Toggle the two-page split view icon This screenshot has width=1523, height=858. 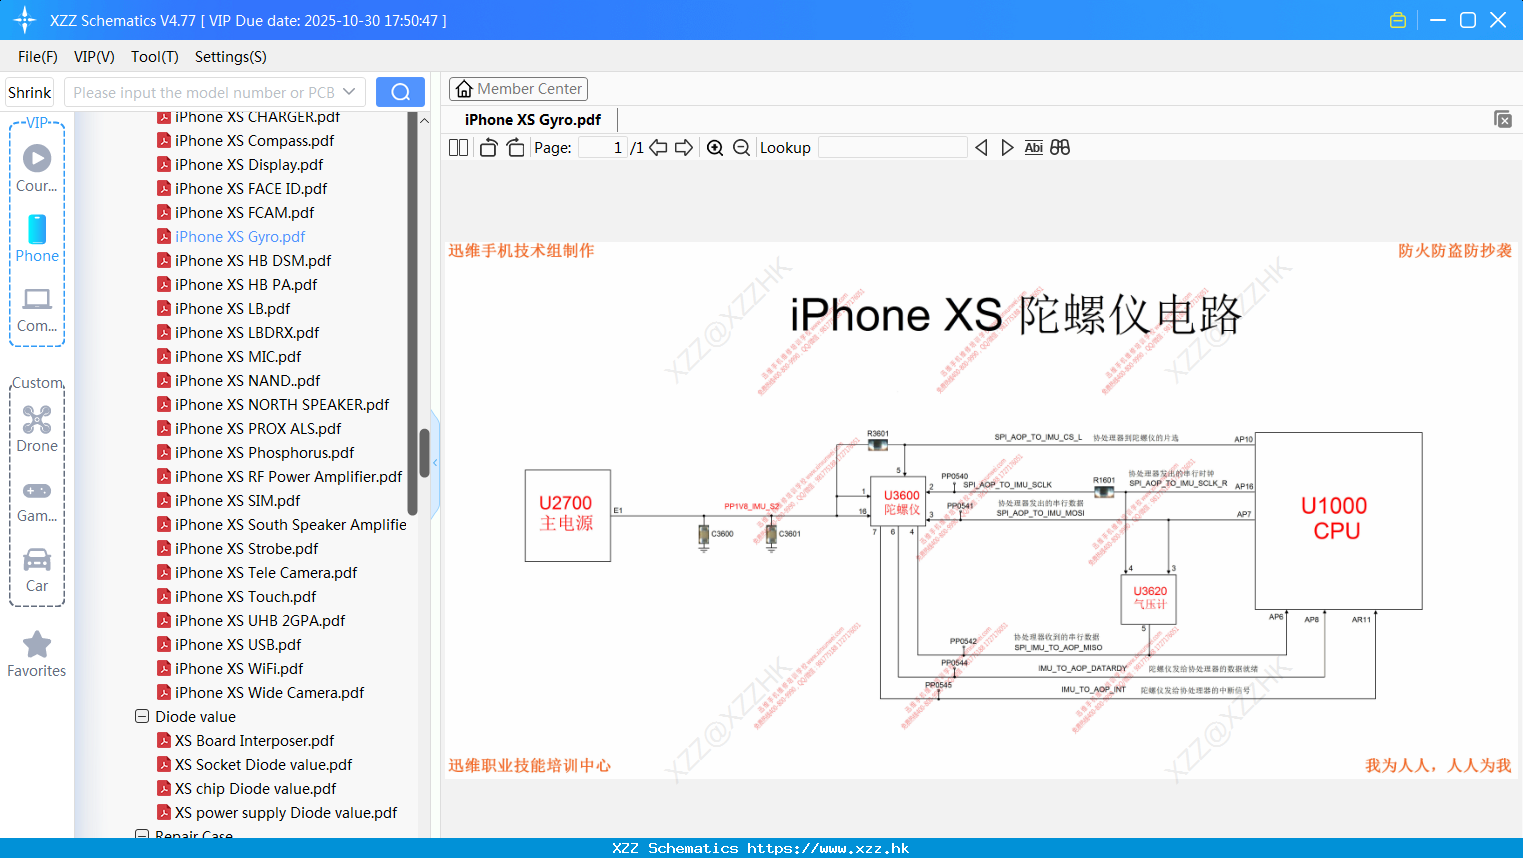point(458,147)
